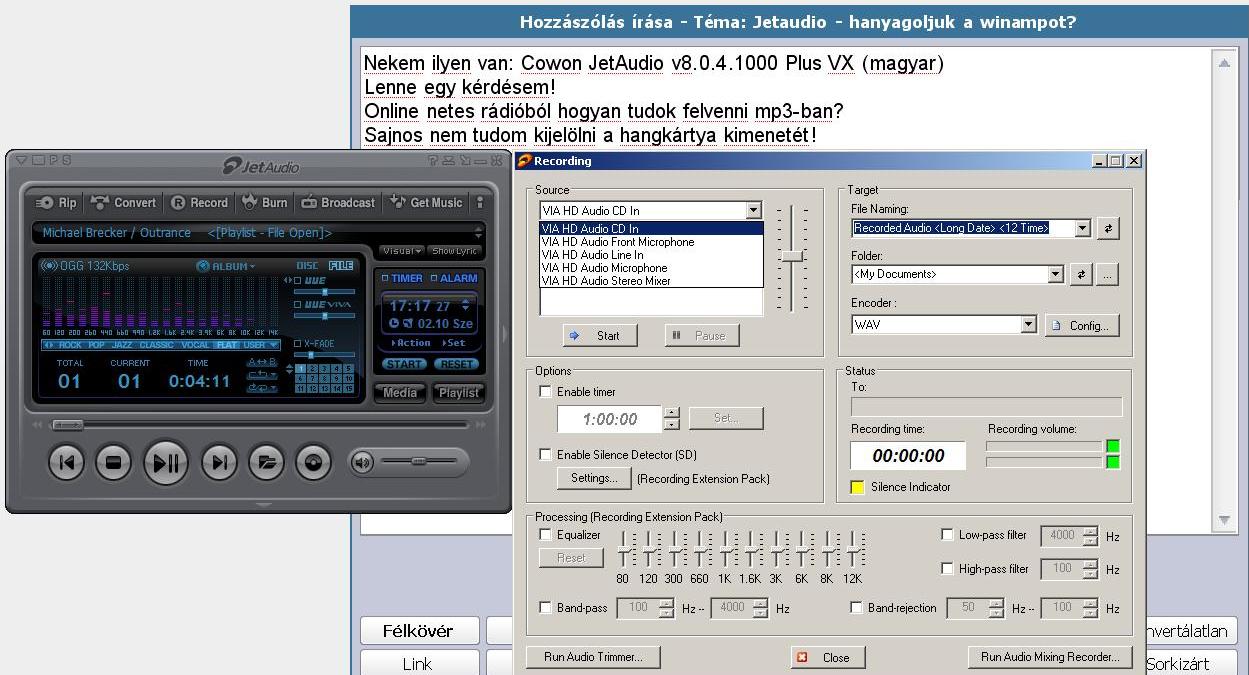Click the OGG 132Kbps stream icon
The image size is (1249, 675).
(x=47, y=266)
